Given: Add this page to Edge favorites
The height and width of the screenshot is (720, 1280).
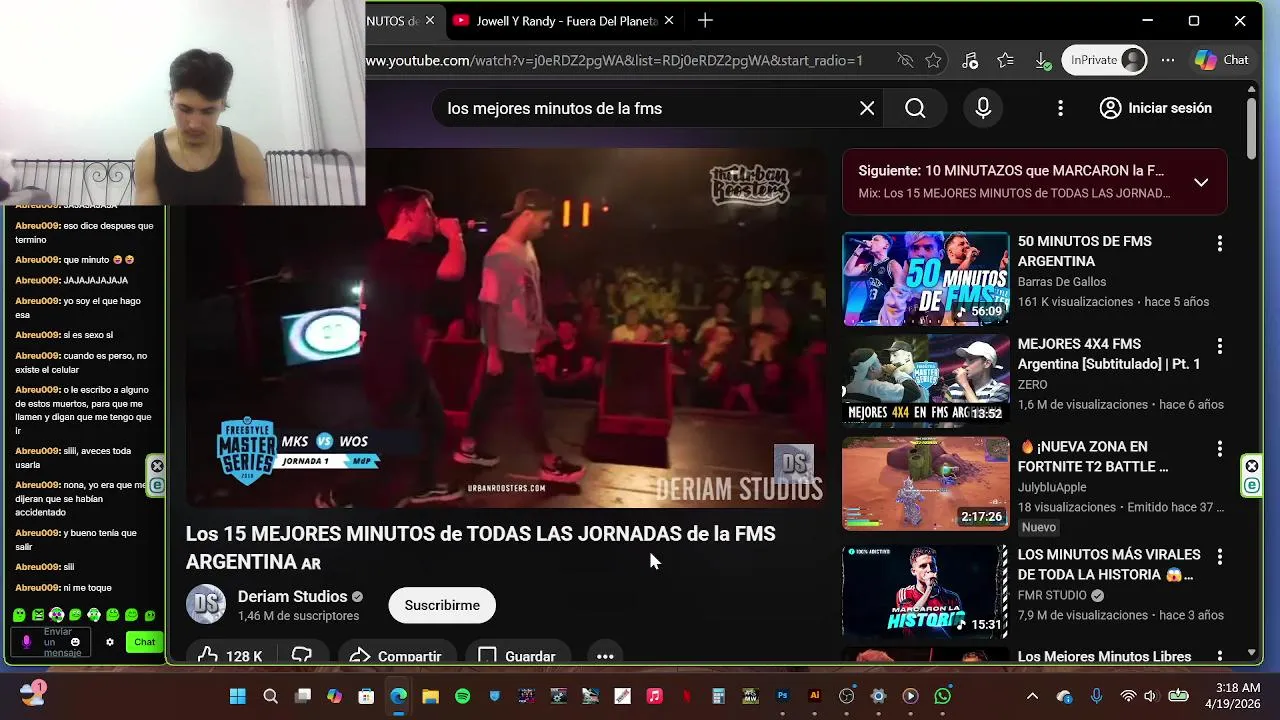Looking at the screenshot, I should click(x=933, y=60).
